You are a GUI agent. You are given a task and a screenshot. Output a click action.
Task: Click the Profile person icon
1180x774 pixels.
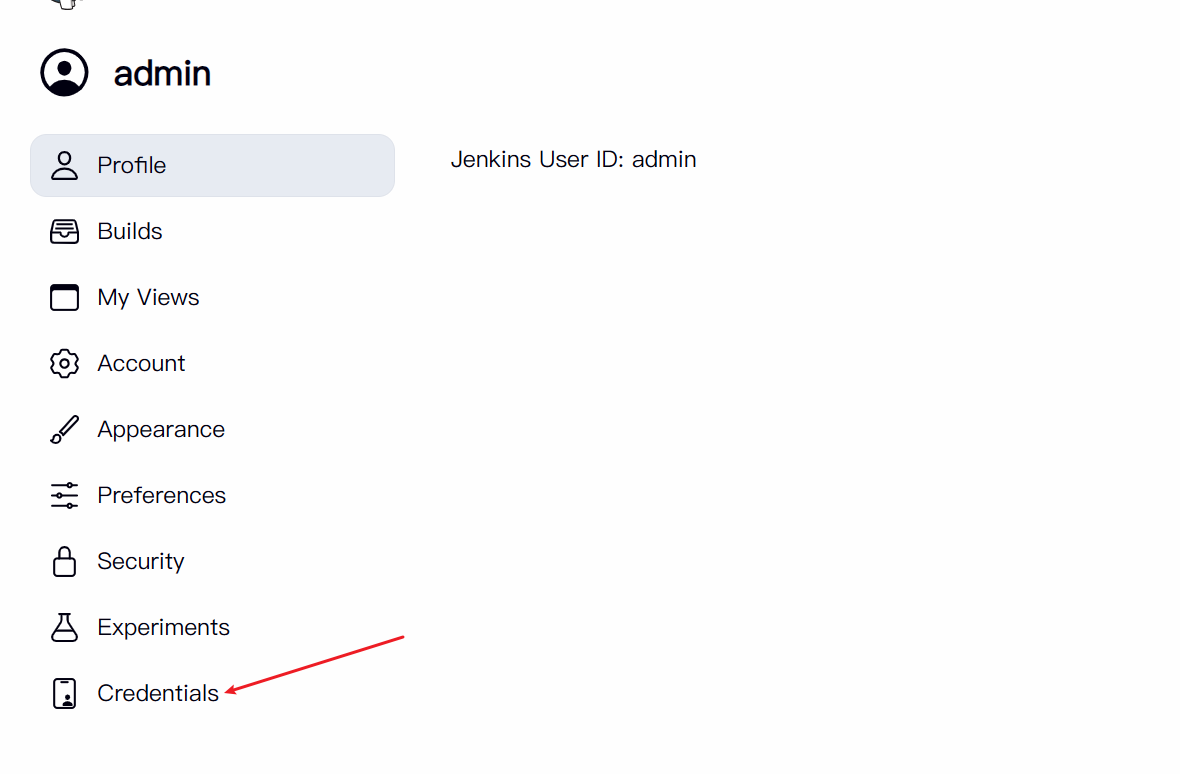[64, 165]
